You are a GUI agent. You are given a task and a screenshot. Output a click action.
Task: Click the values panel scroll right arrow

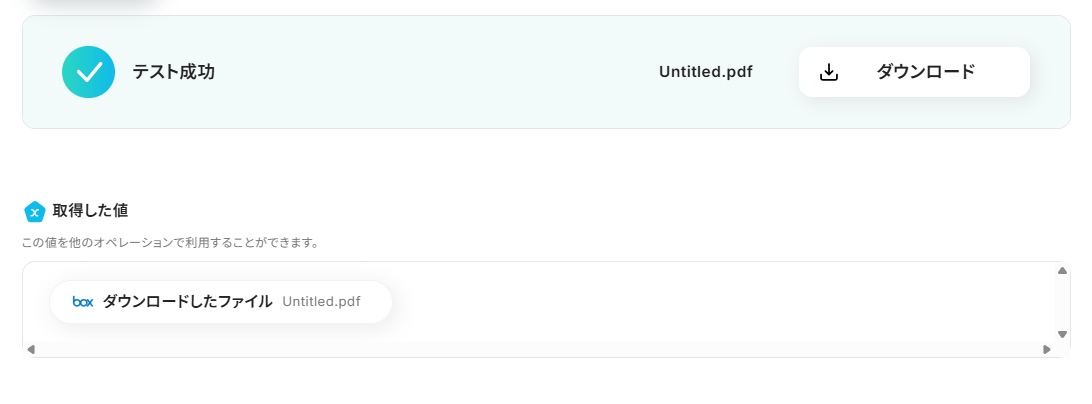coord(1047,349)
